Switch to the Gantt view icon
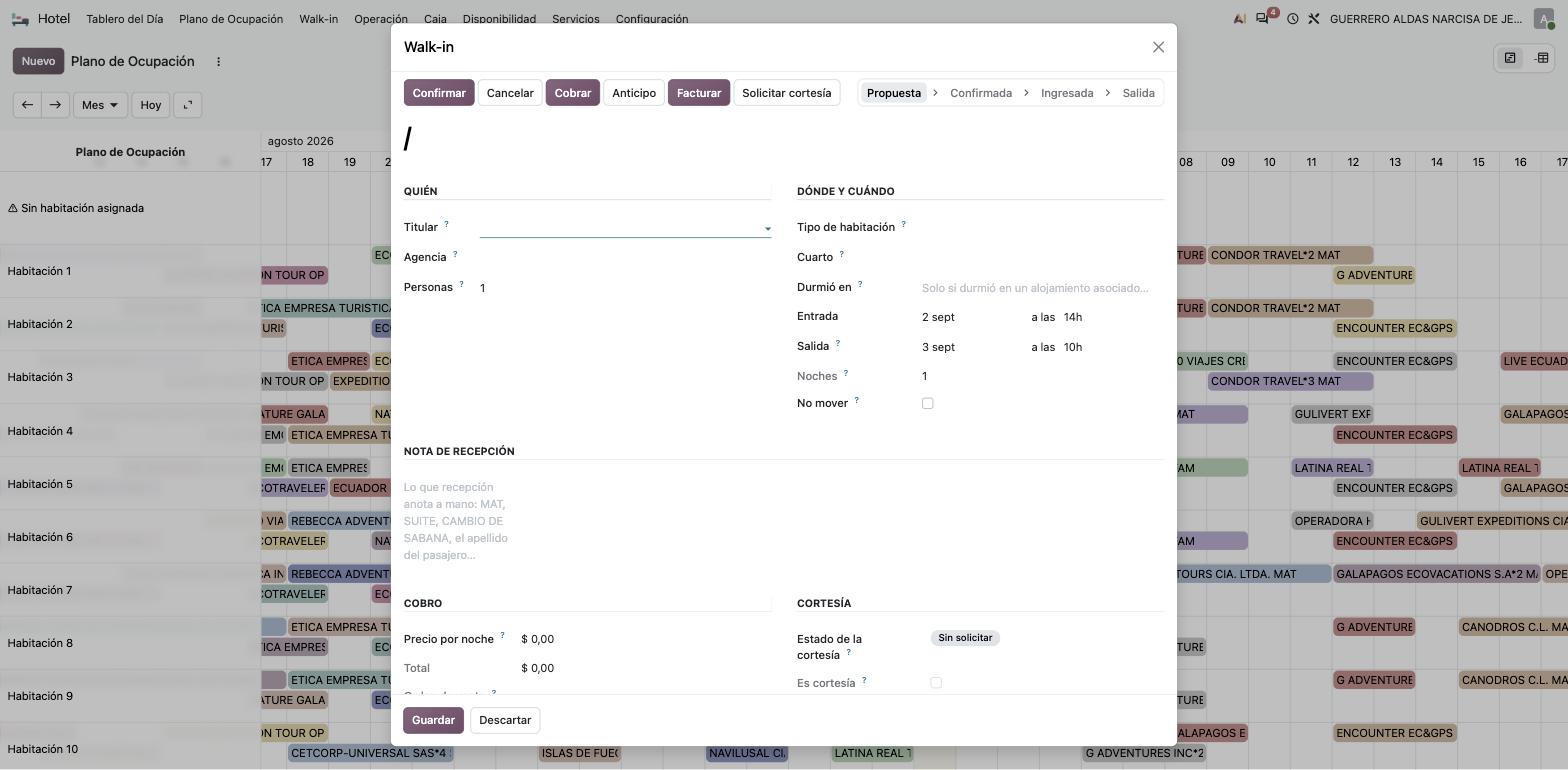Image resolution: width=1568 pixels, height=770 pixels. 1510,58
